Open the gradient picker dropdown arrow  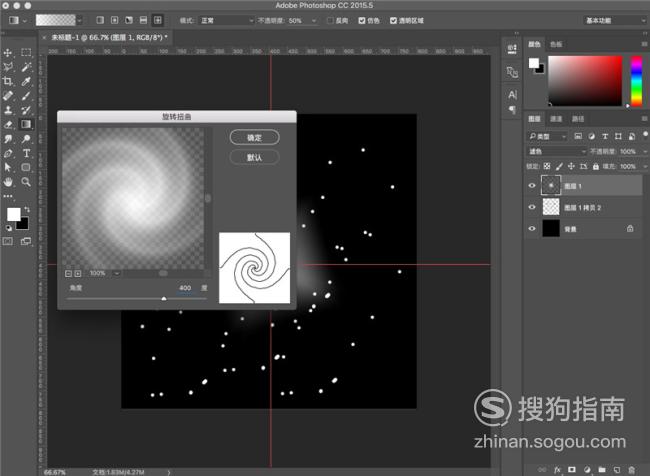(x=80, y=20)
